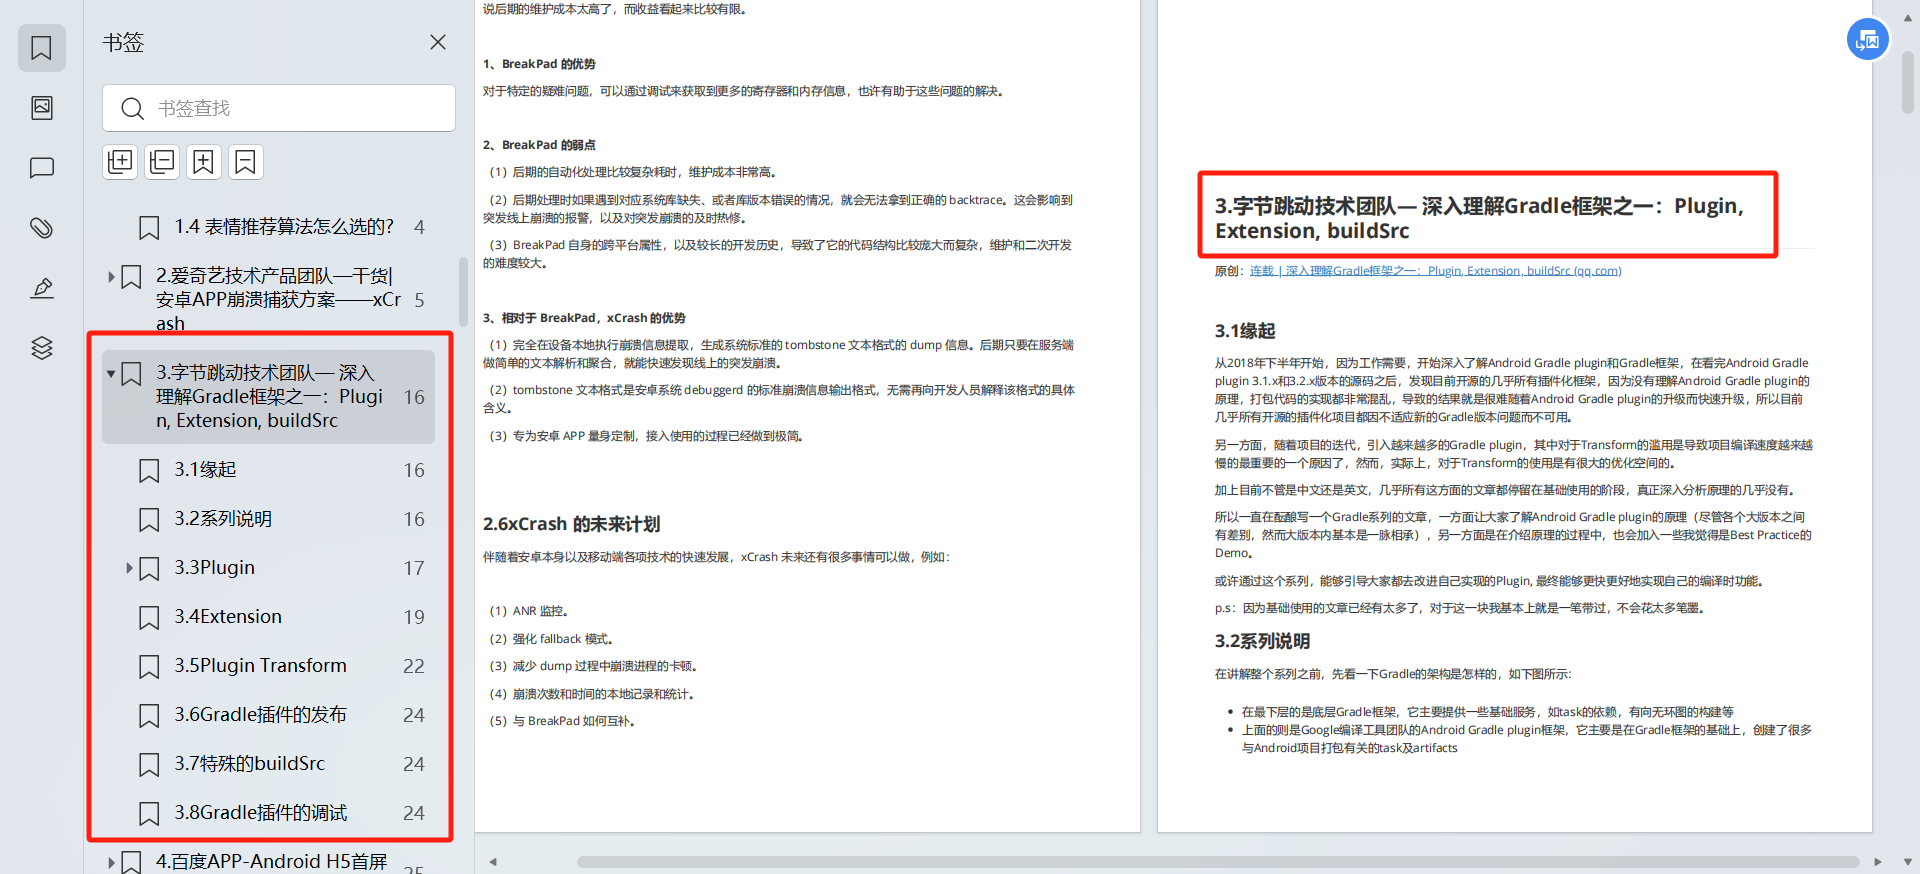This screenshot has width=1920, height=874.
Task: Click heading 2.6xCrash 的未来计划
Action: pyautogui.click(x=571, y=524)
